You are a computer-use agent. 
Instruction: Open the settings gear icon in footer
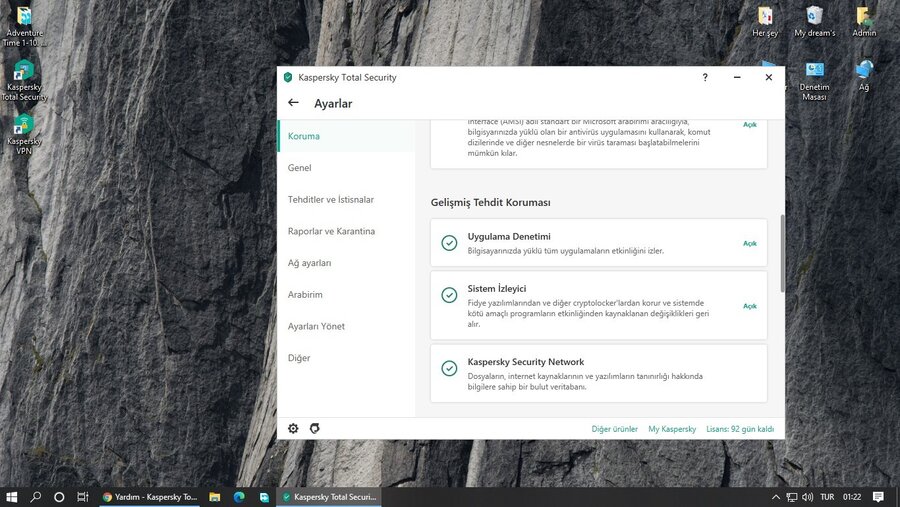pos(293,428)
